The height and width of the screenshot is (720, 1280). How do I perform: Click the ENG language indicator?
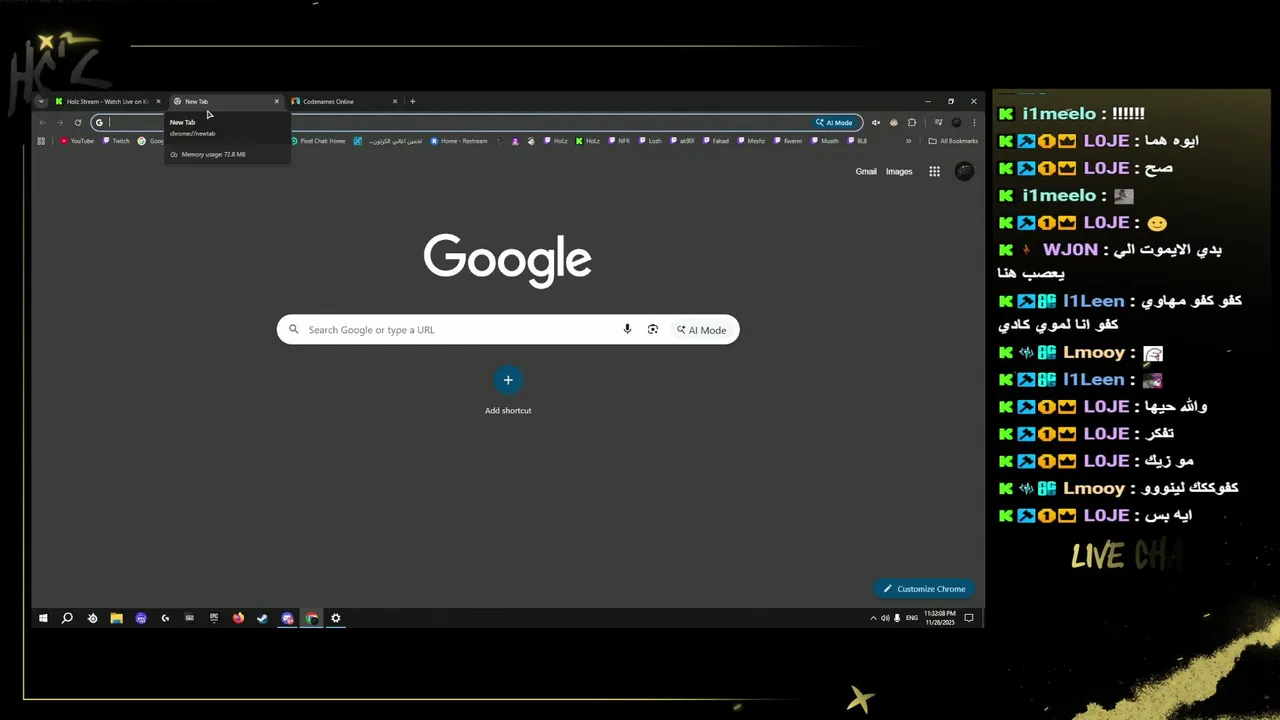[x=911, y=618]
